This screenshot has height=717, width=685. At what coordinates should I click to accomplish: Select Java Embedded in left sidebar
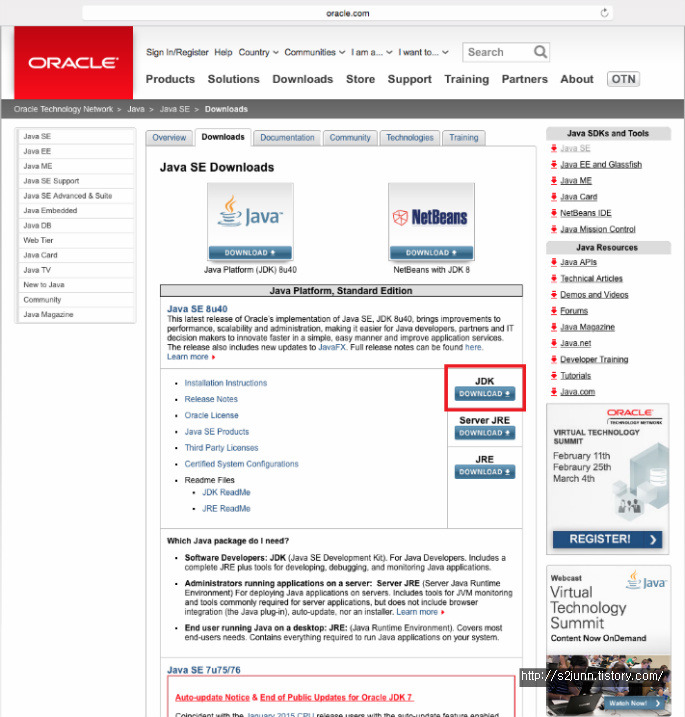pos(75,211)
